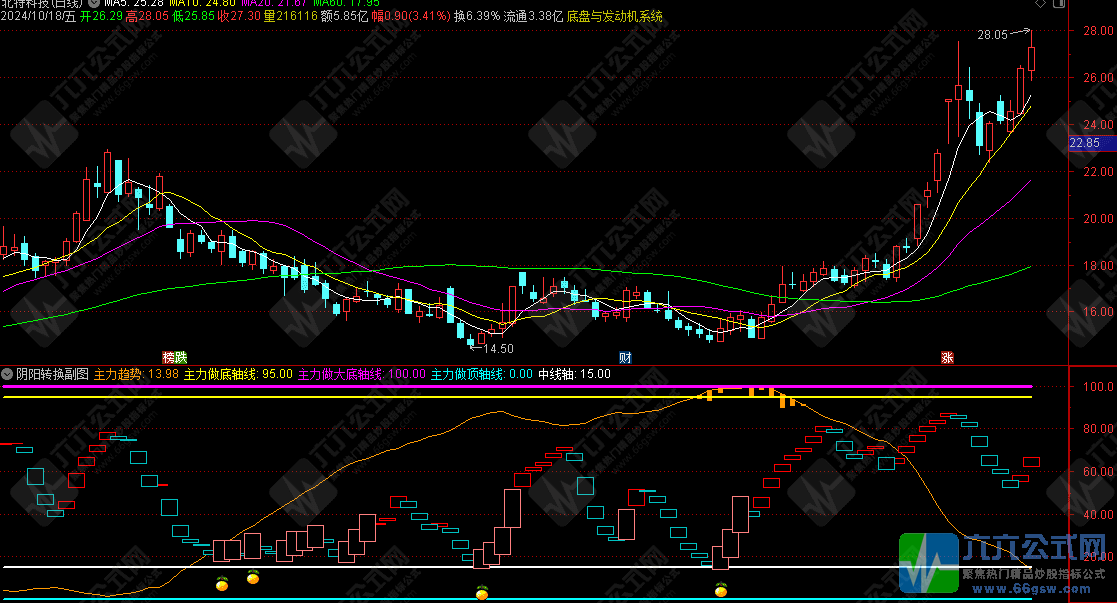Click the first yellow signal ball icon
This screenshot has width=1117, height=603.
(222, 580)
